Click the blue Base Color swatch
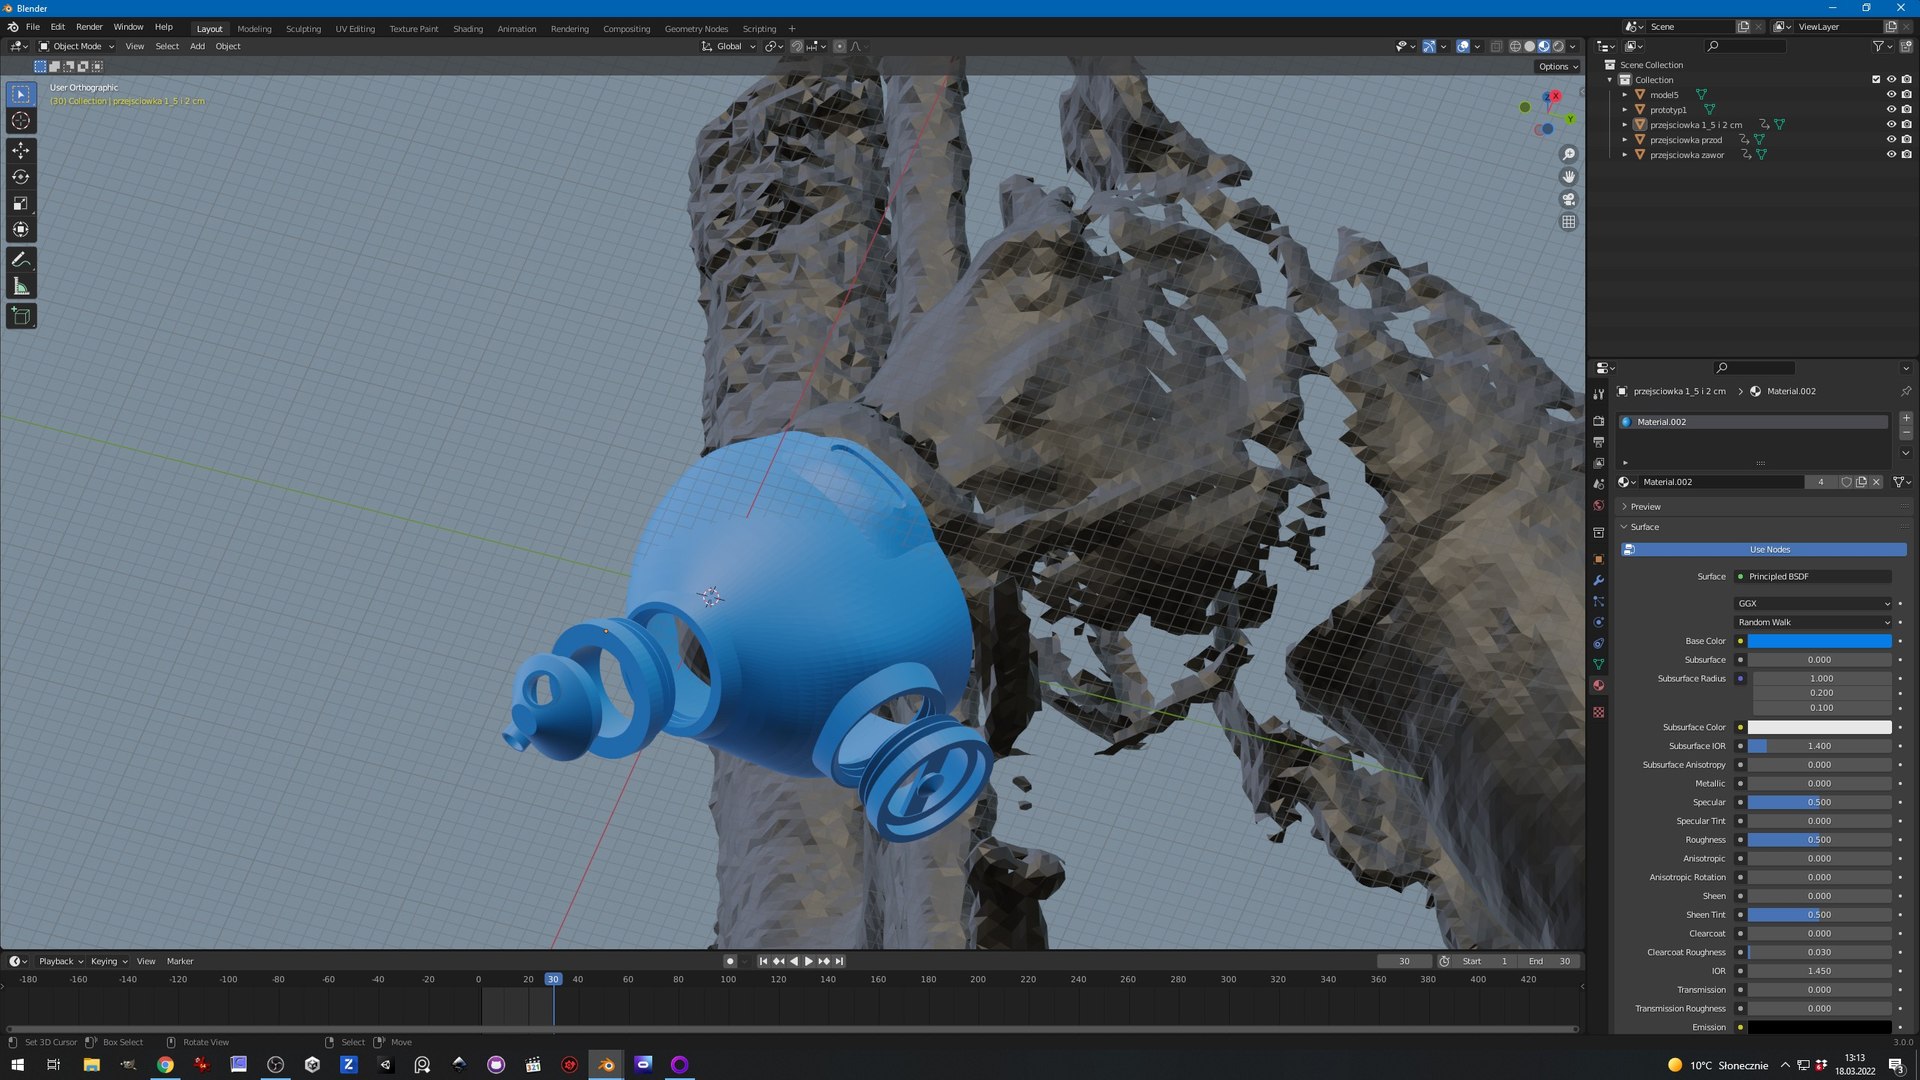 click(1819, 641)
